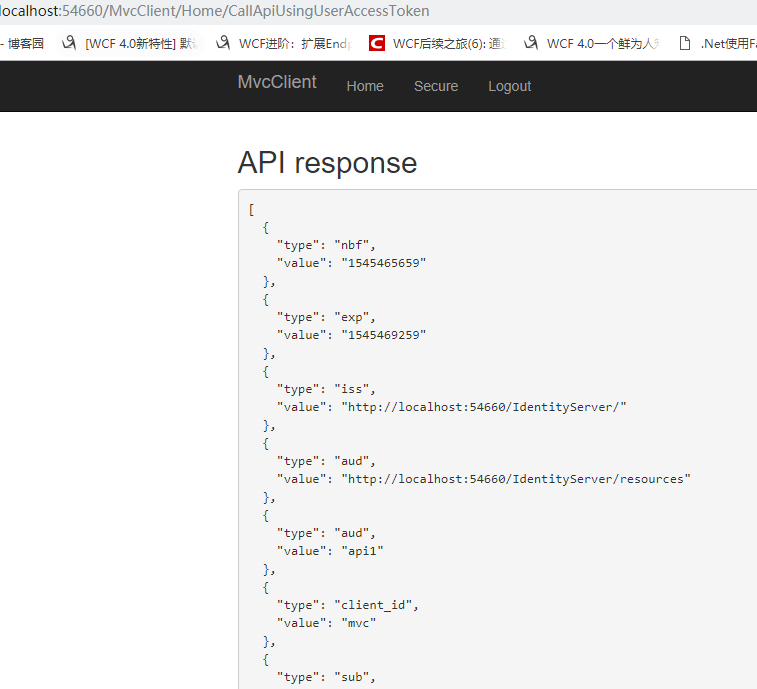757x689 pixels.
Task: Click the favicon of WCF 4.0一个鲜为人知 bookmark
Action: tap(530, 43)
